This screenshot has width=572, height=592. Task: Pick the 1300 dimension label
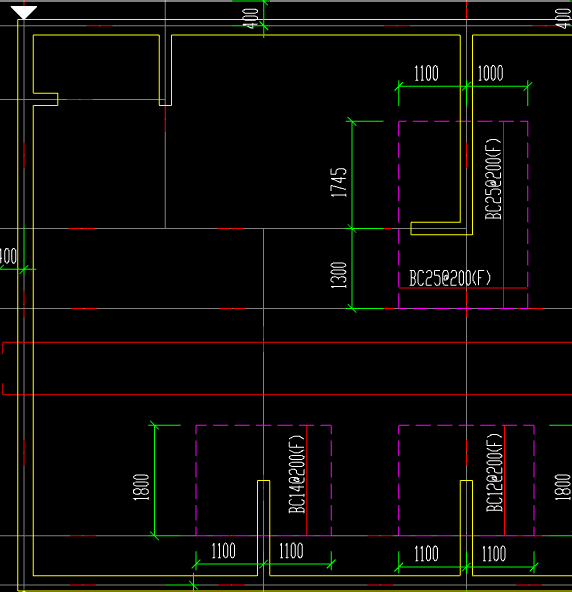pyautogui.click(x=339, y=275)
